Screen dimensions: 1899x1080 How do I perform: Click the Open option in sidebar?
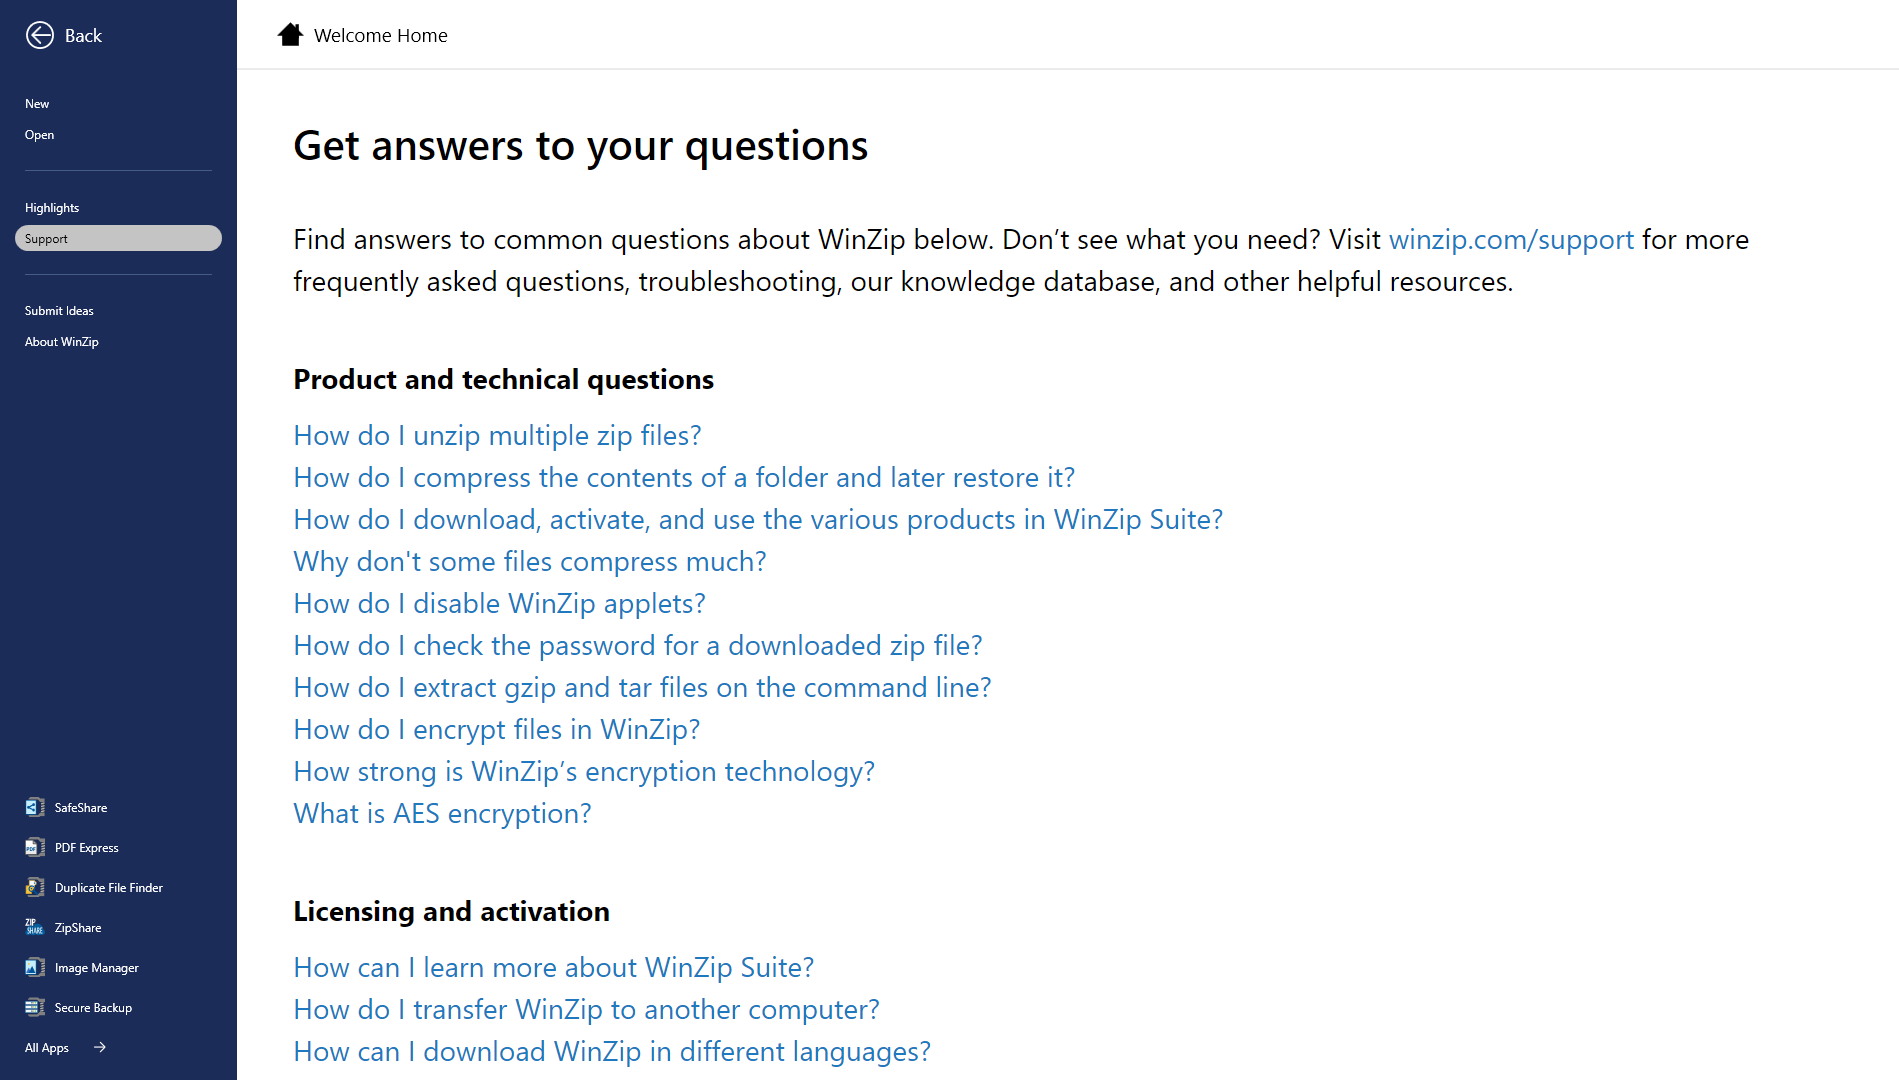[x=39, y=134]
